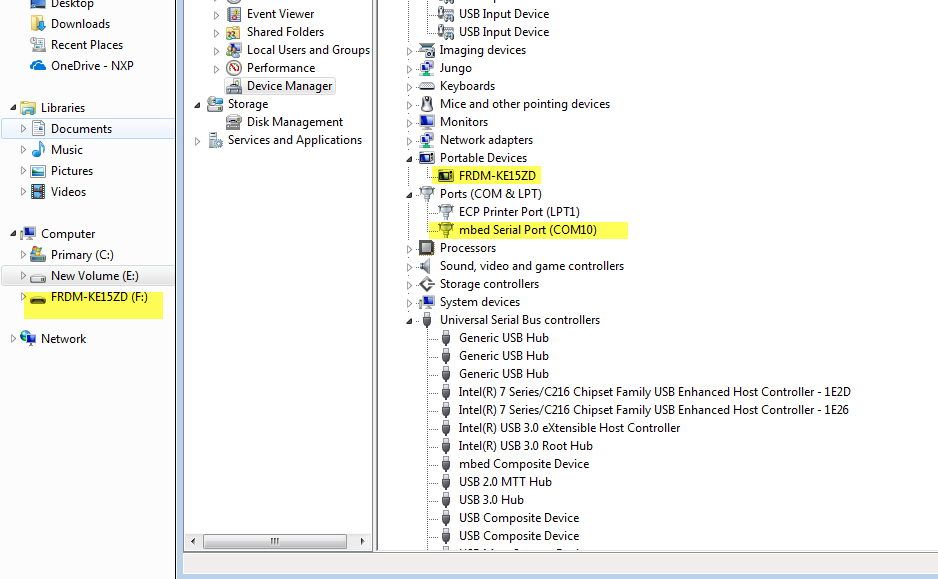Select Device Manager in console tree
Viewport: 938px width, 579px height.
click(290, 86)
